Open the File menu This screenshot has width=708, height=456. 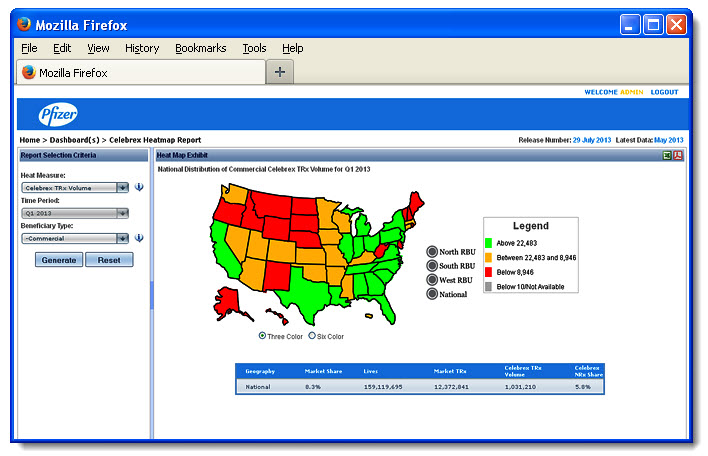point(29,48)
